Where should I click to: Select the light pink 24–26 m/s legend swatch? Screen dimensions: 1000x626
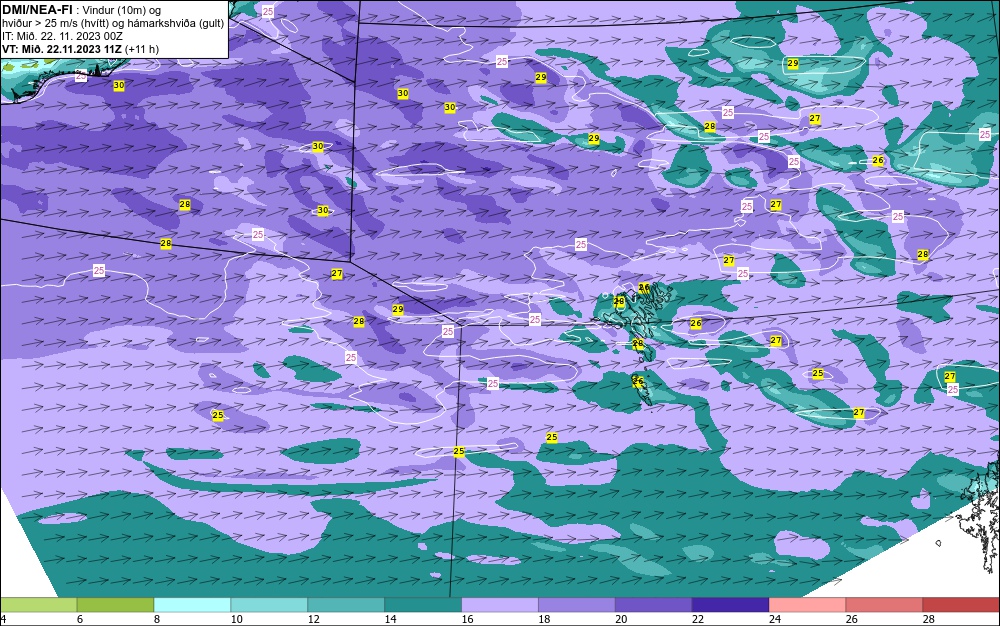807,605
